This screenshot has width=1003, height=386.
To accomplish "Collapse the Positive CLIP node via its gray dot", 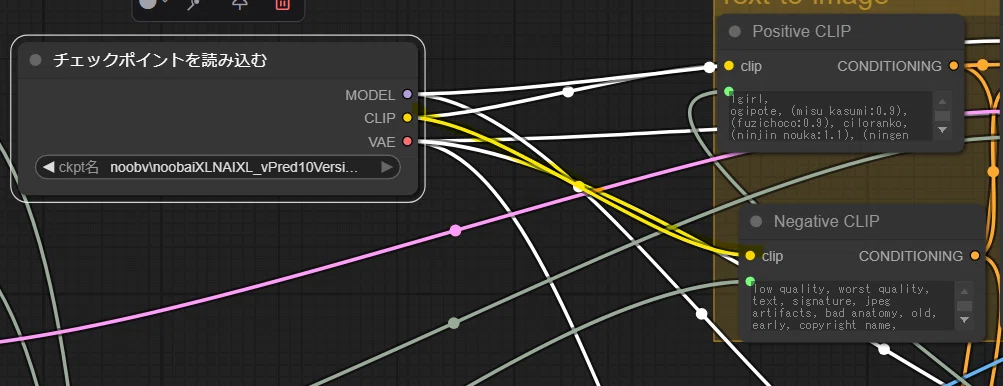I will (x=735, y=31).
